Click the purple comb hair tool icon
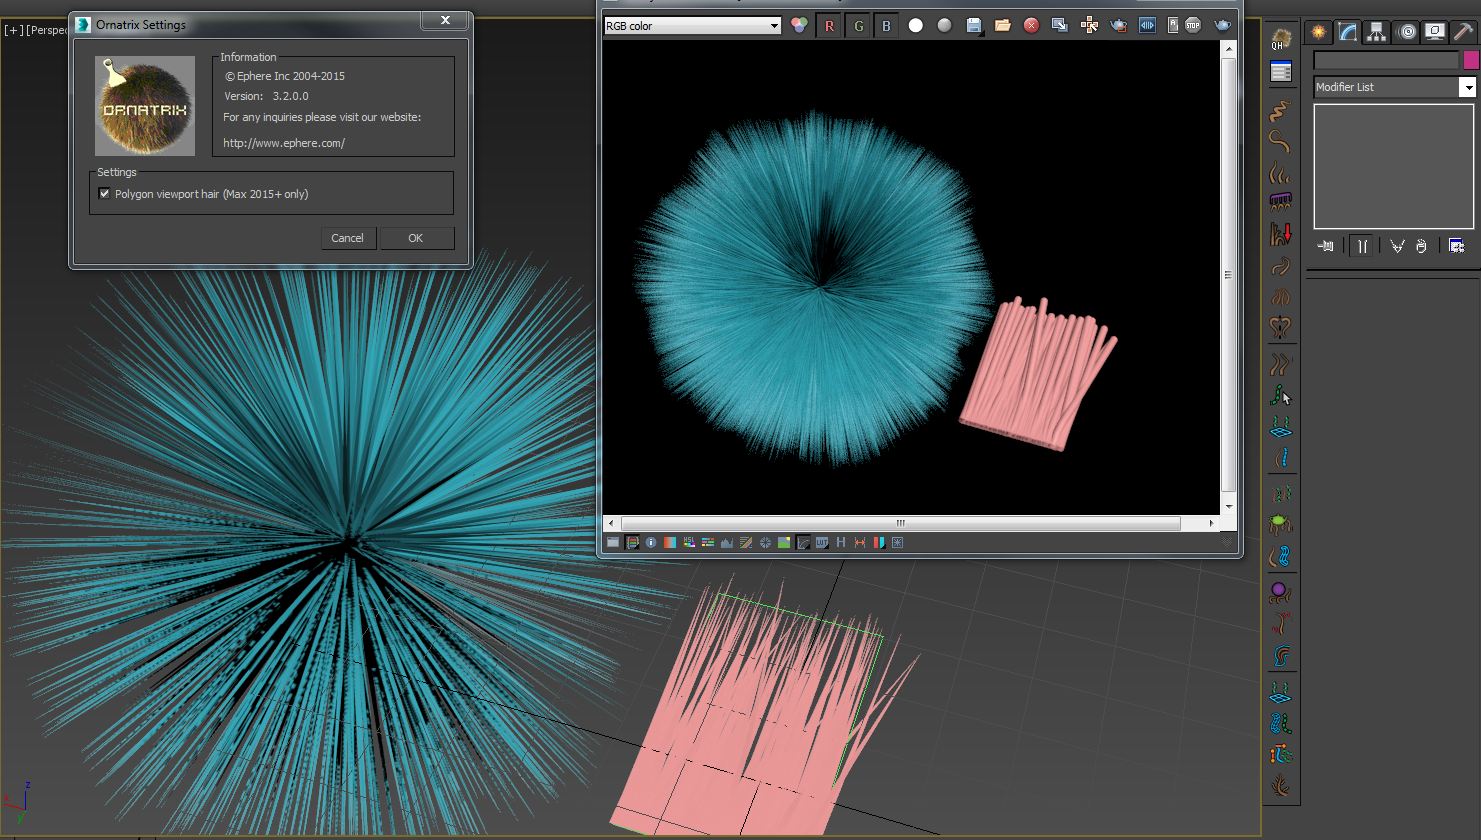Image resolution: width=1481 pixels, height=840 pixels. coord(1280,201)
